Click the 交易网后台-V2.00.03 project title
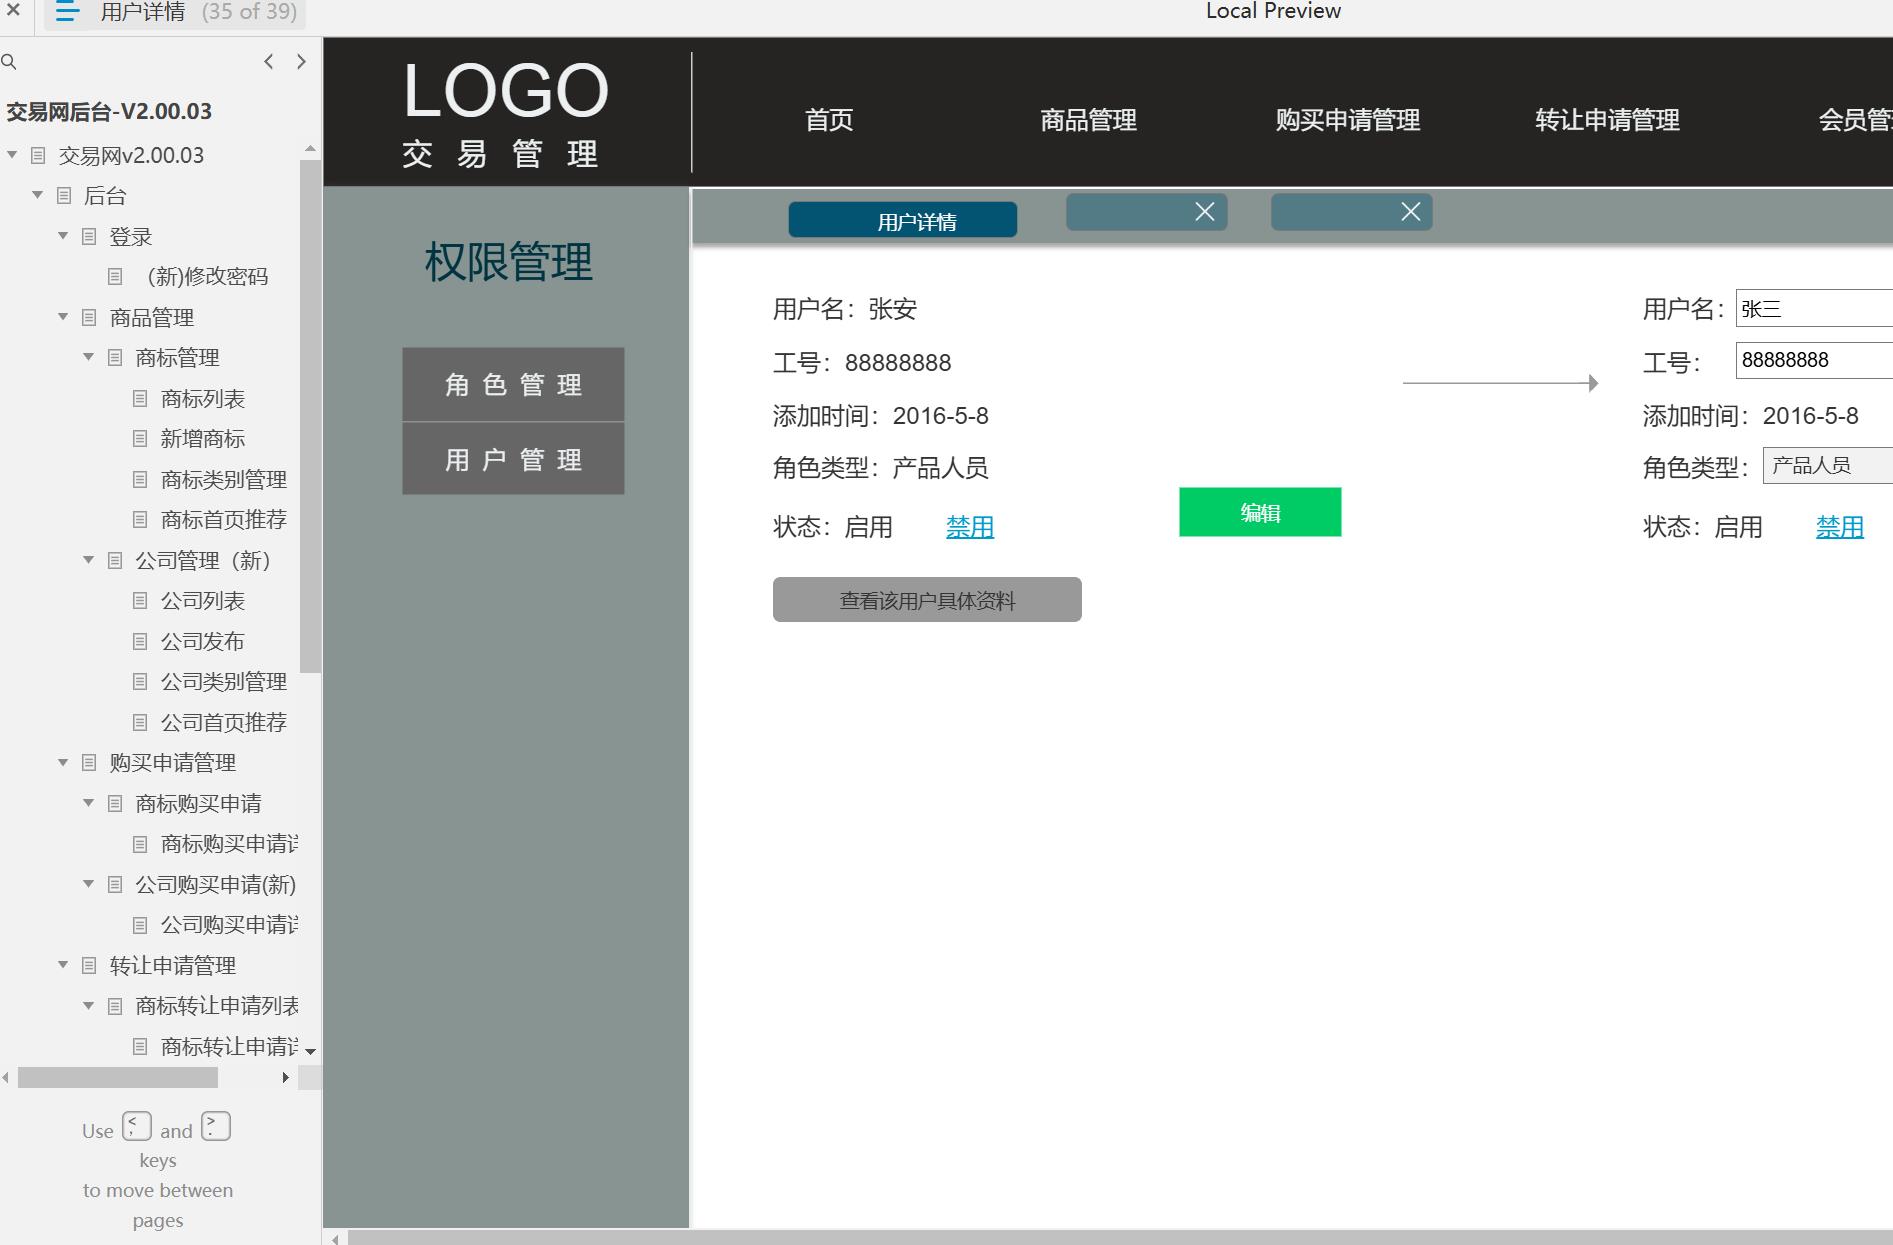Viewport: 1893px width, 1245px height. tap(109, 111)
